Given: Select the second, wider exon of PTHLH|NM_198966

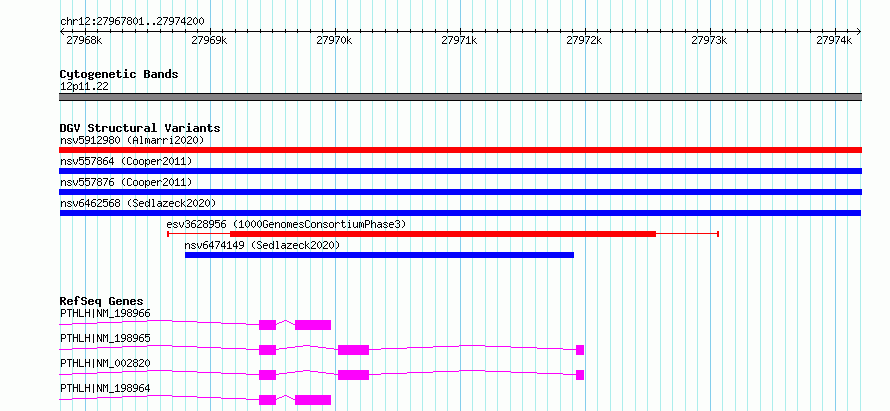Looking at the screenshot, I should tap(313, 325).
